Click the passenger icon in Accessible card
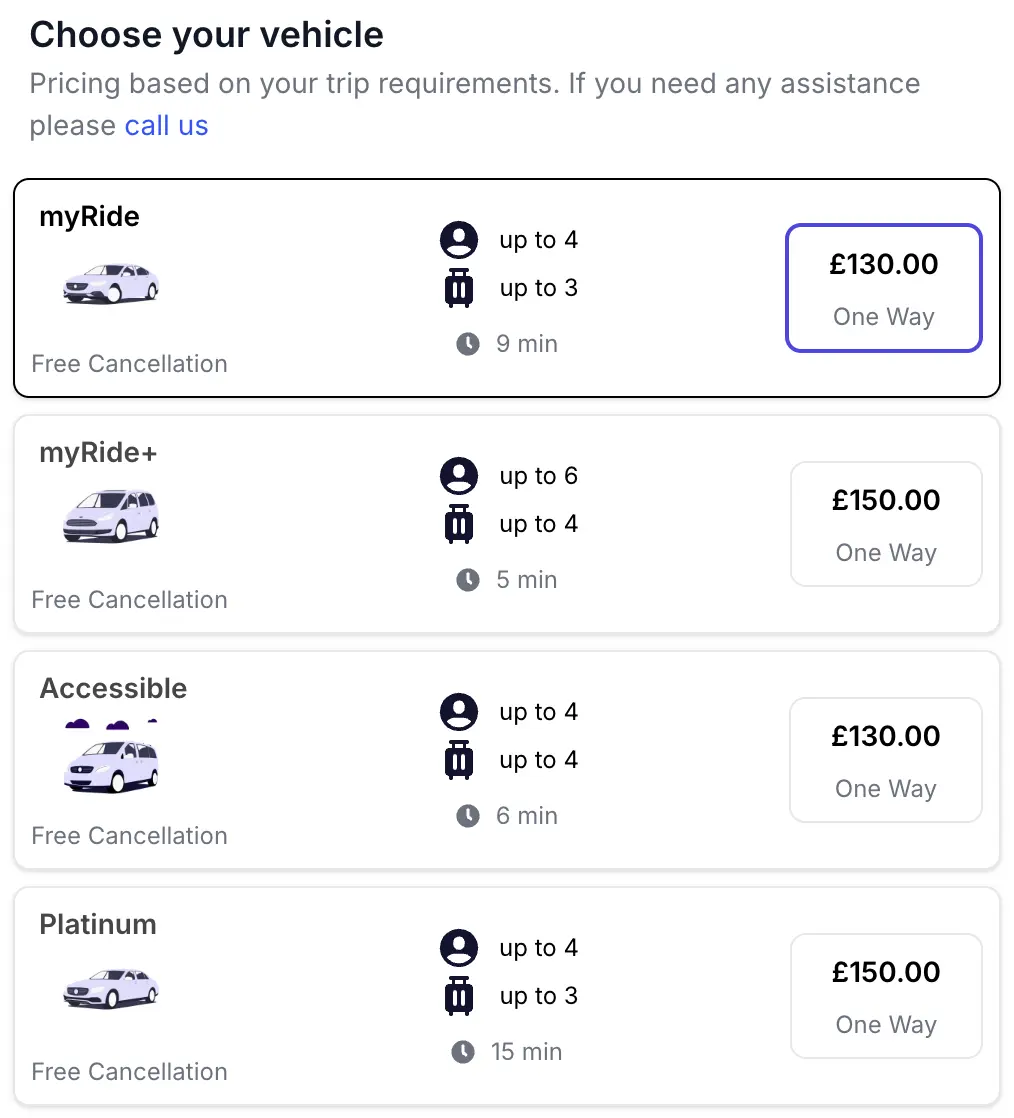Screen dimensions: 1014x1118 (459, 712)
